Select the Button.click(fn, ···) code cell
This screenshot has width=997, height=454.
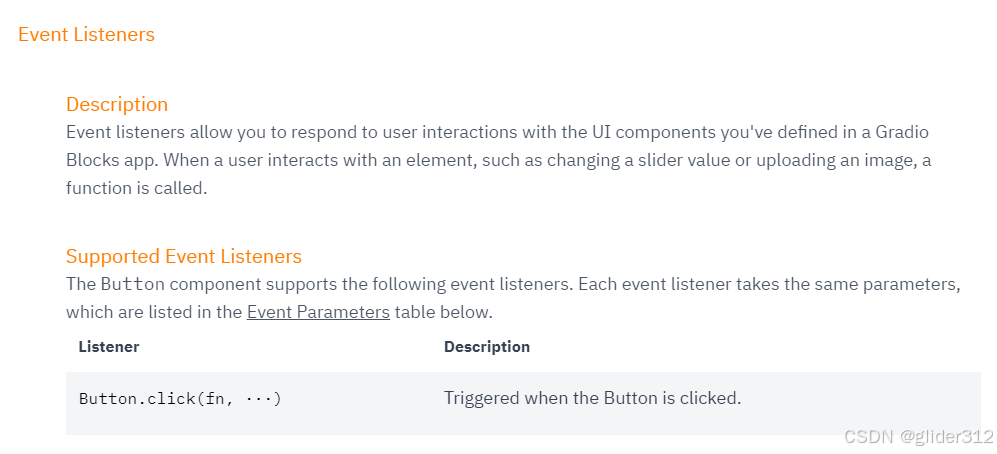[180, 399]
